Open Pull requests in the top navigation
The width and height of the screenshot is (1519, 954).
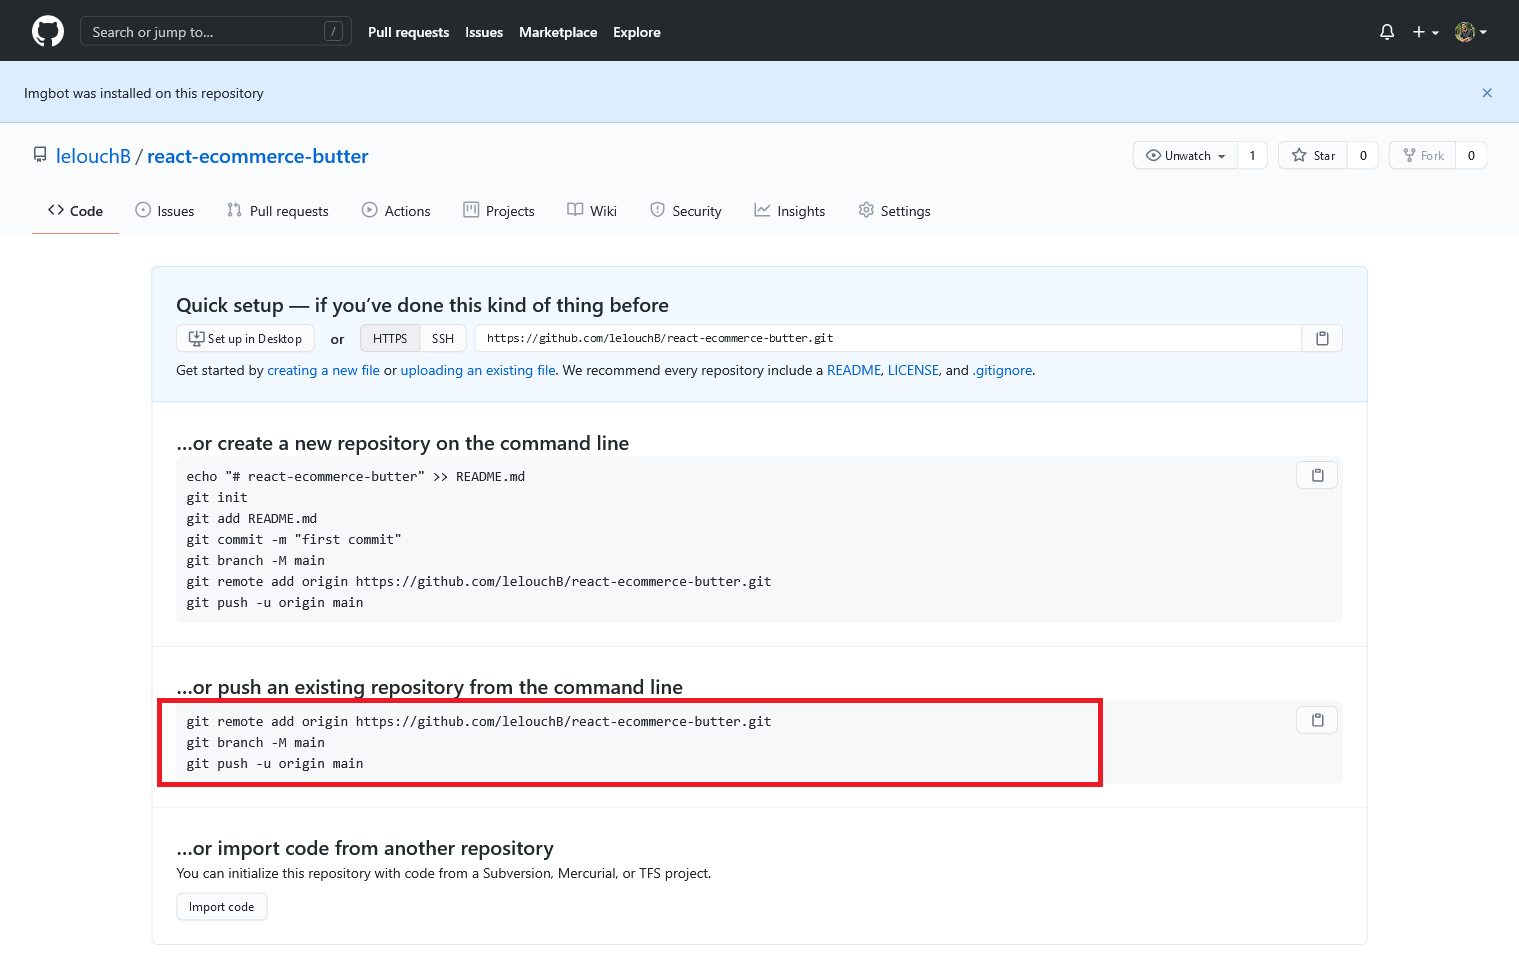click(408, 32)
